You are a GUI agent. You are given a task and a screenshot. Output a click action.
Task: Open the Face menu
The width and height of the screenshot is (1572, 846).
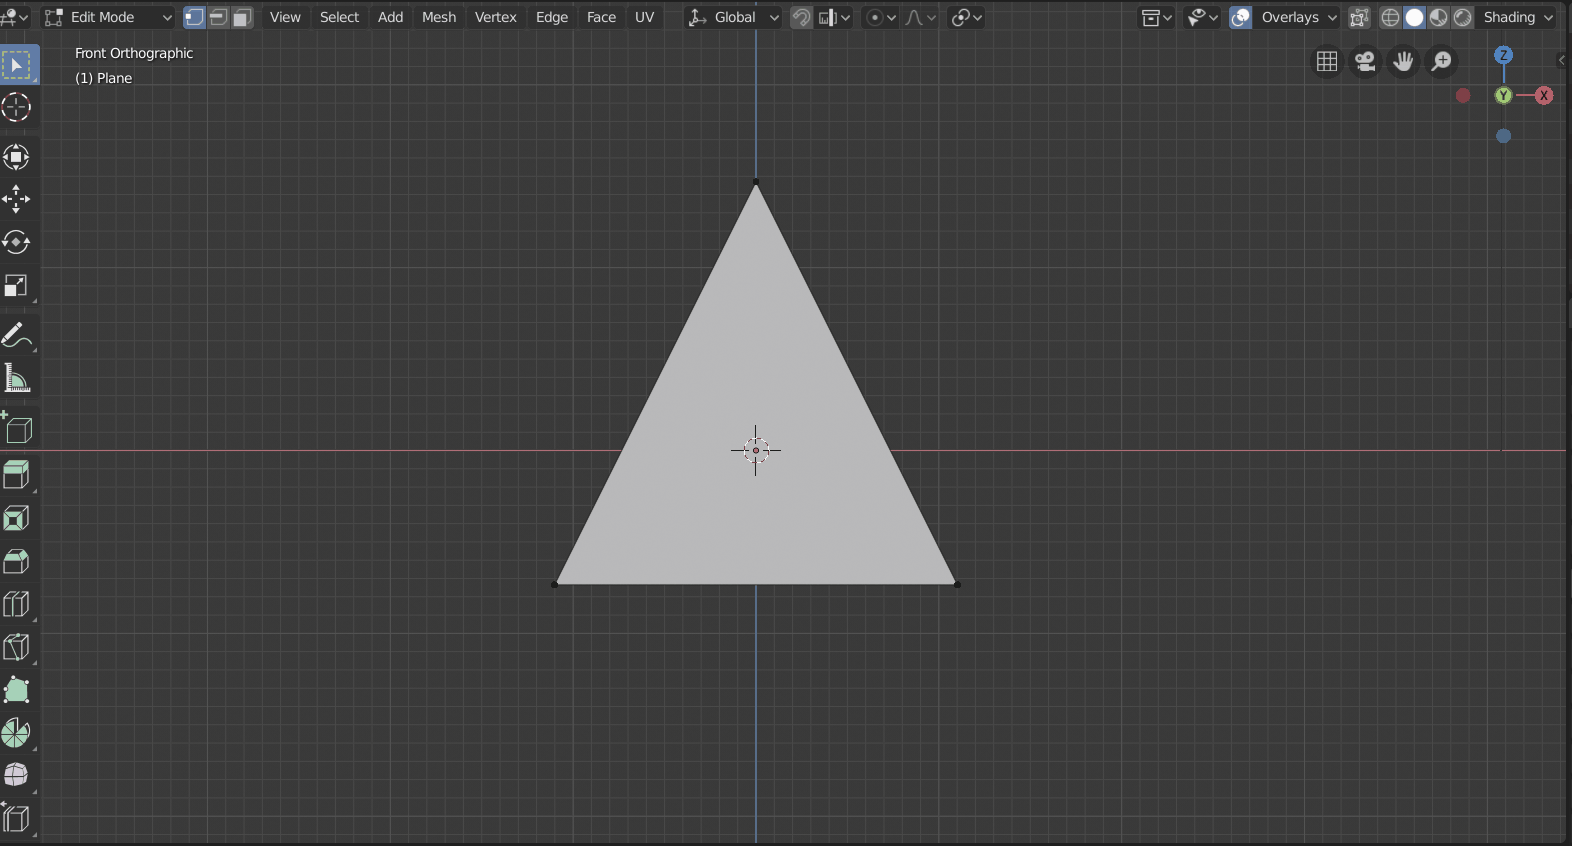[x=601, y=17]
